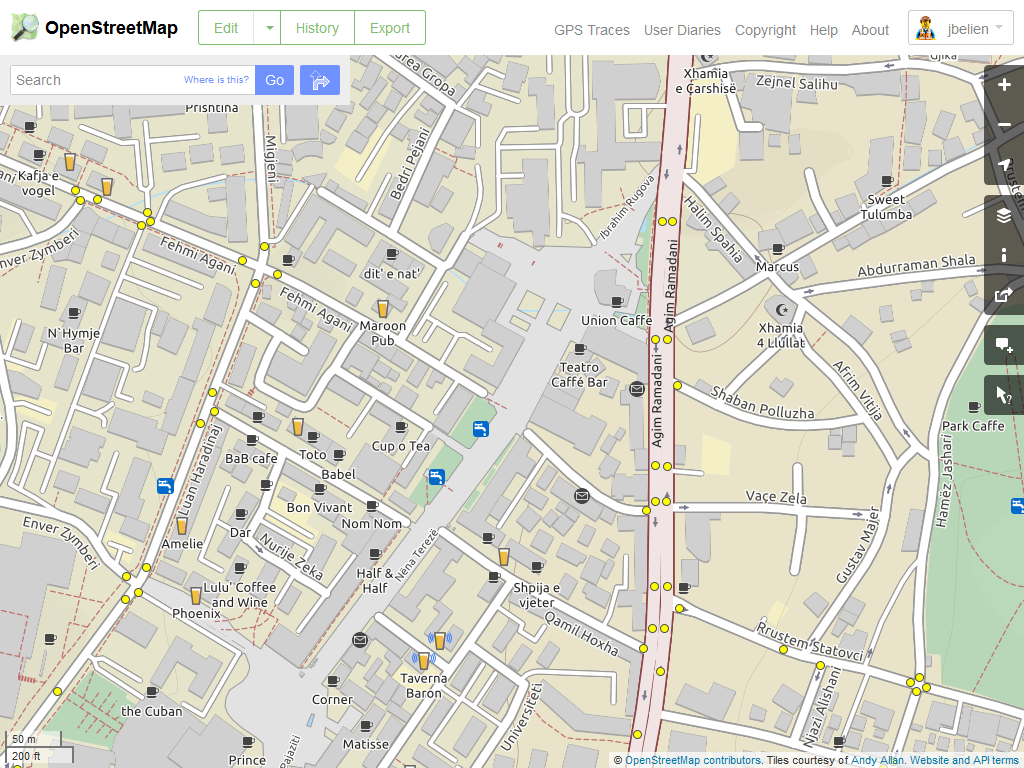Click the OpenStreetMap logo
The image size is (1024, 768).
(x=95, y=28)
